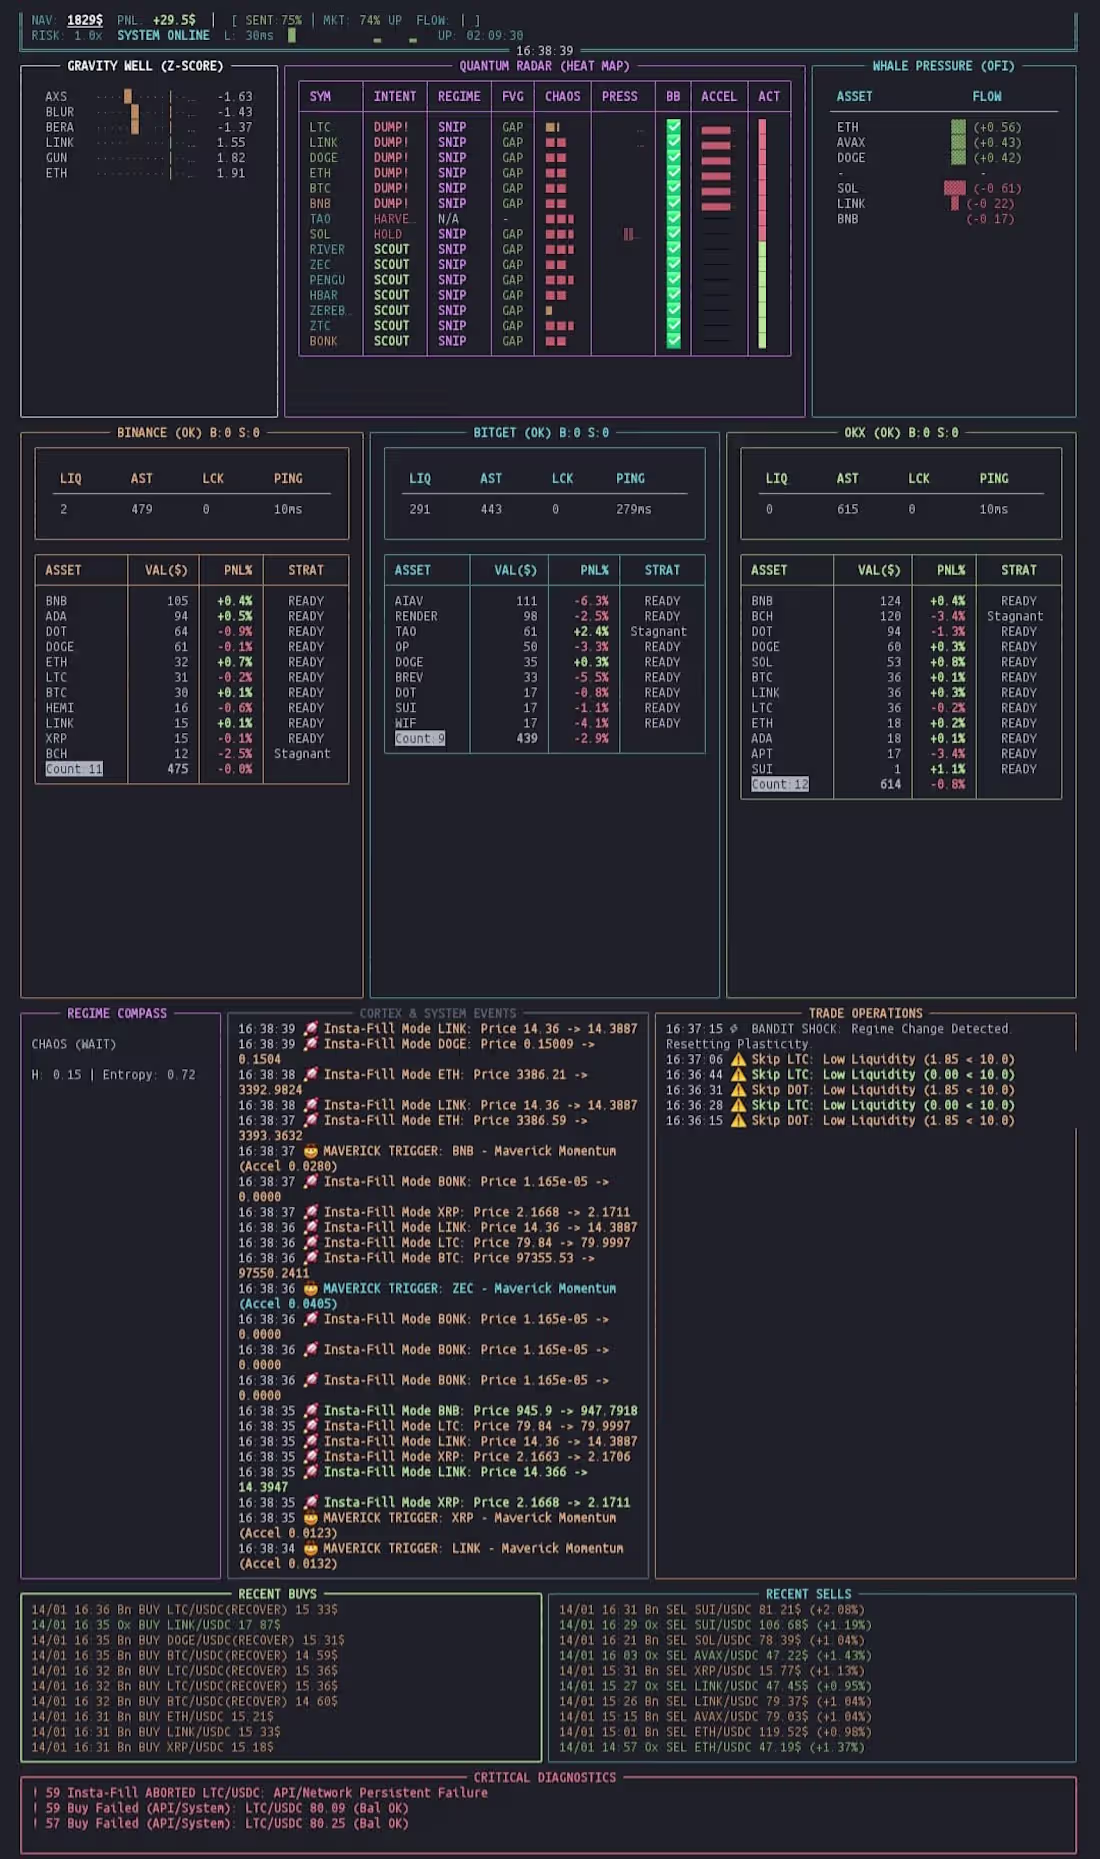Click the SYSTEM ONLINE status text

[x=163, y=35]
